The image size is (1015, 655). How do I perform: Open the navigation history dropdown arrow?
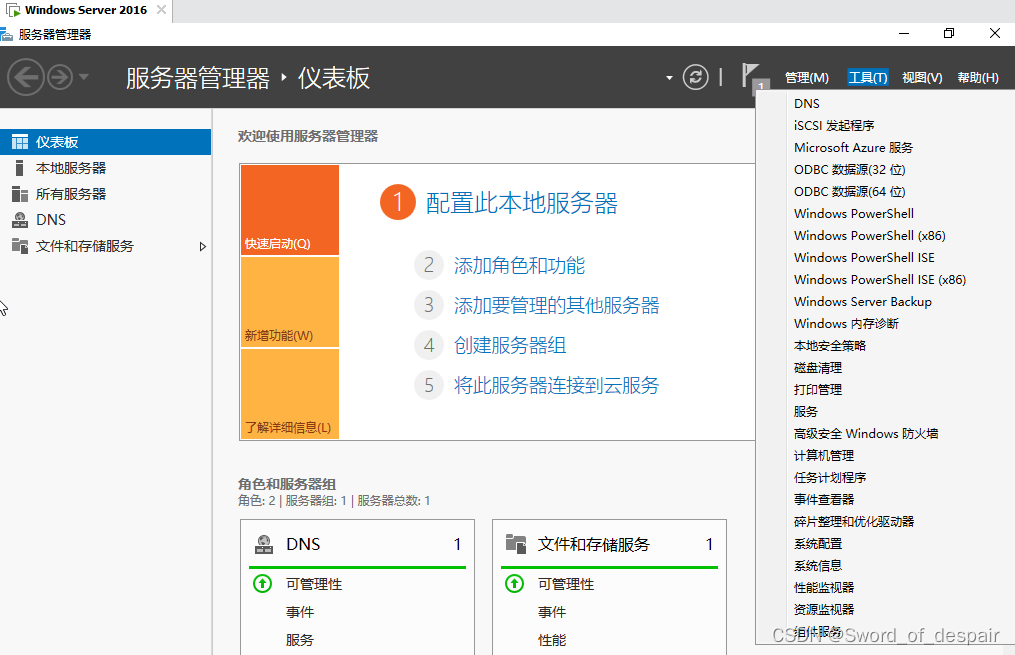[84, 77]
